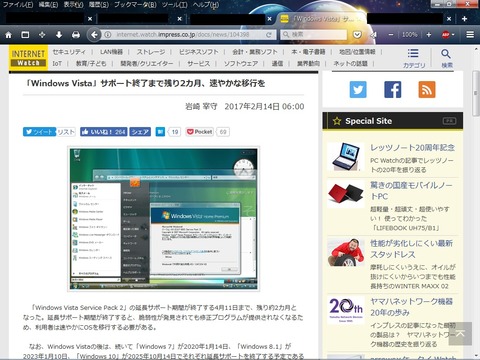Click the Facebook シェア button
The width and height of the screenshot is (480, 360).
click(x=140, y=132)
